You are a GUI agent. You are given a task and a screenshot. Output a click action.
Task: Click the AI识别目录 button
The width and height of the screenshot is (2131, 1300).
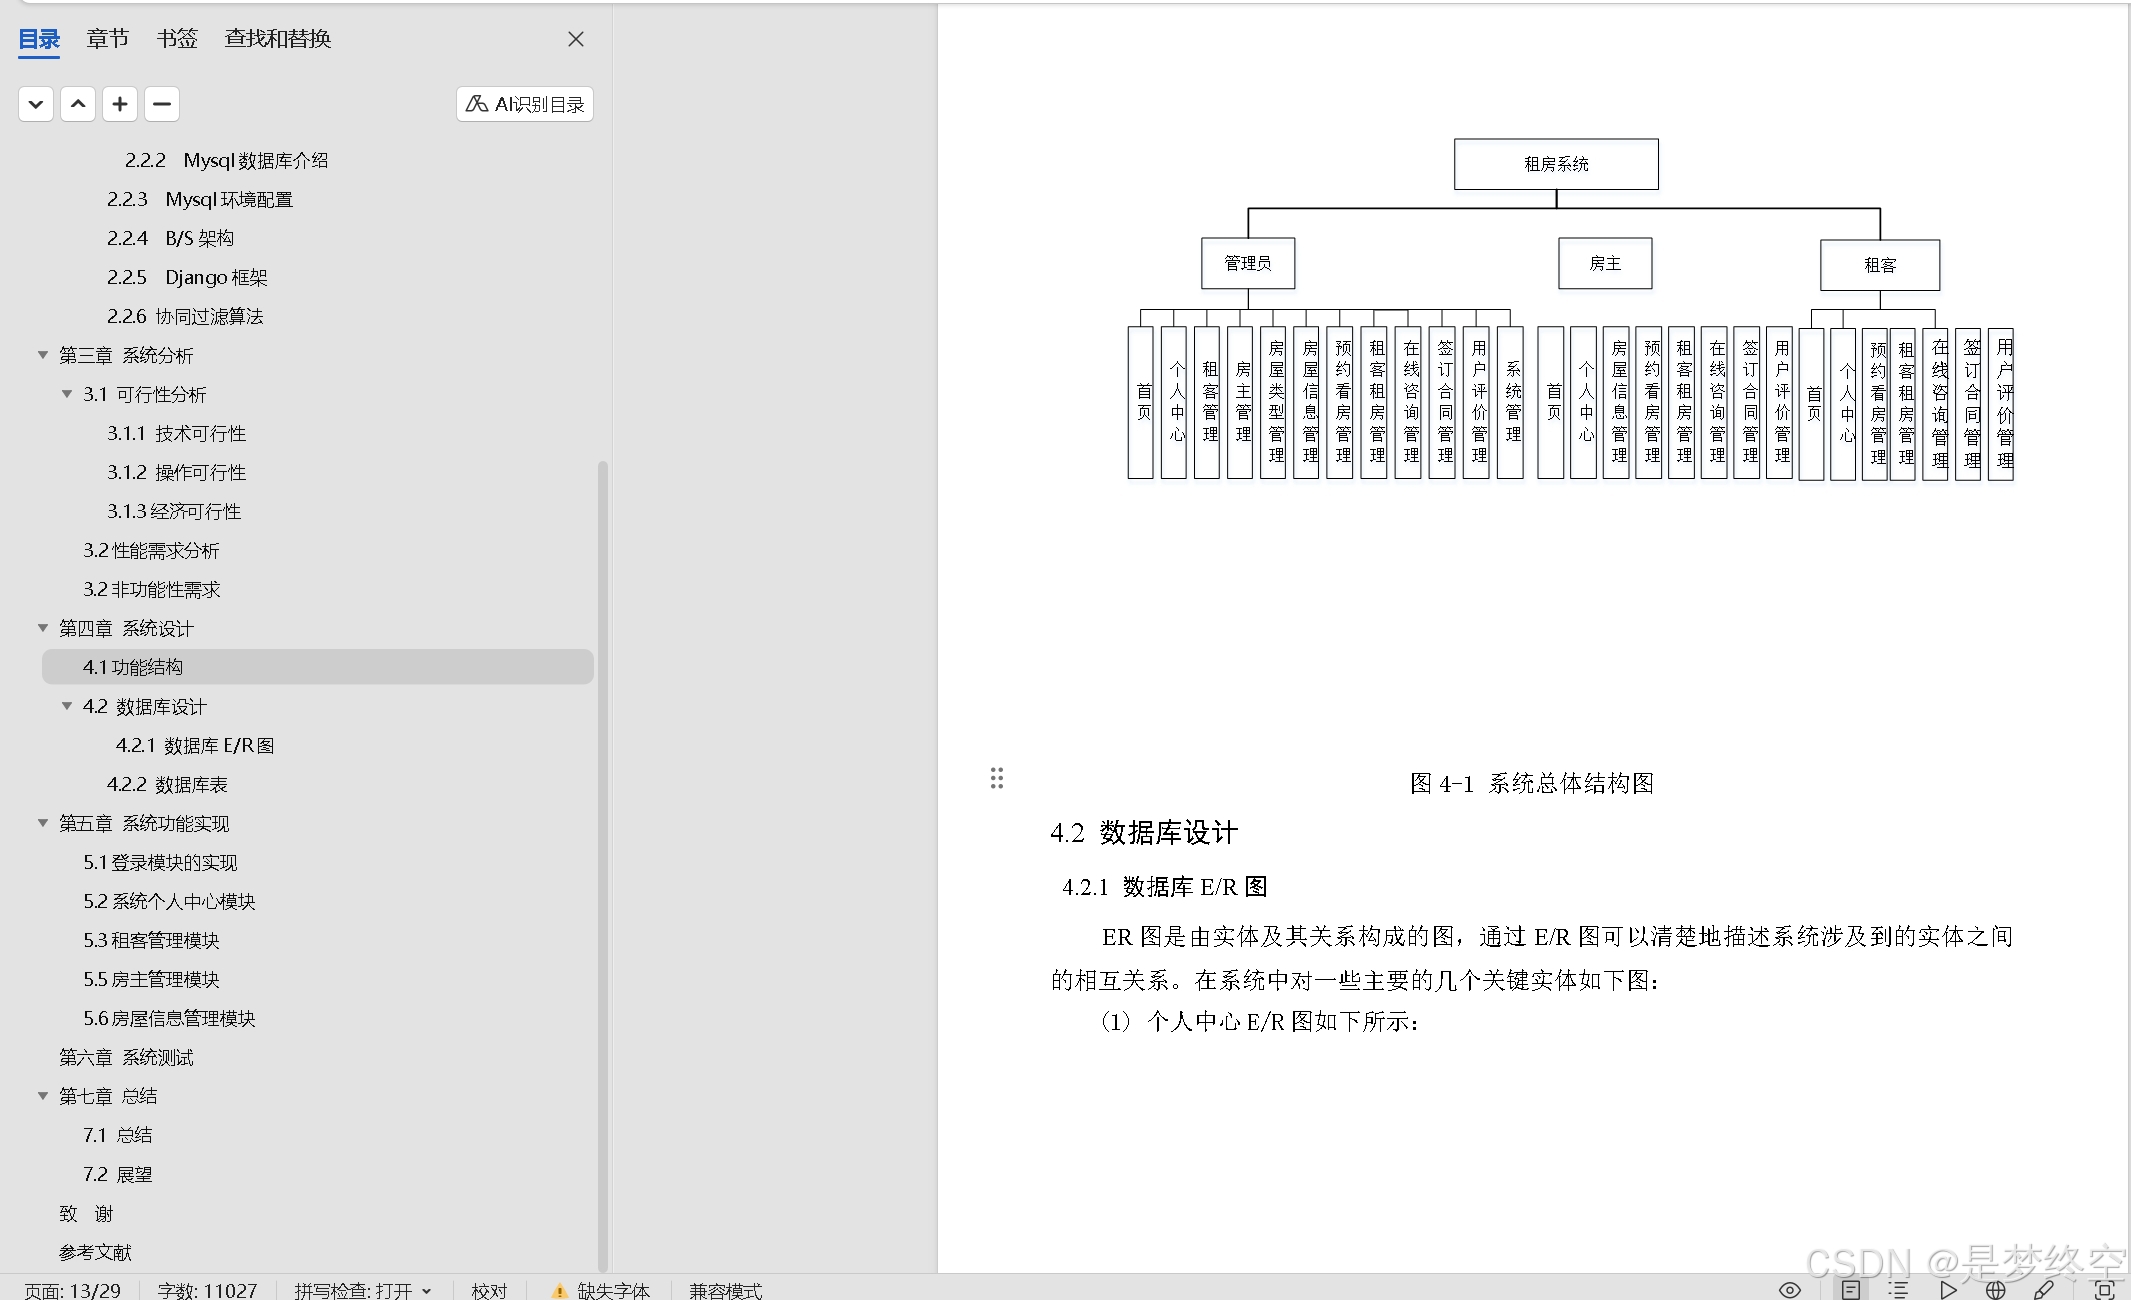[525, 104]
